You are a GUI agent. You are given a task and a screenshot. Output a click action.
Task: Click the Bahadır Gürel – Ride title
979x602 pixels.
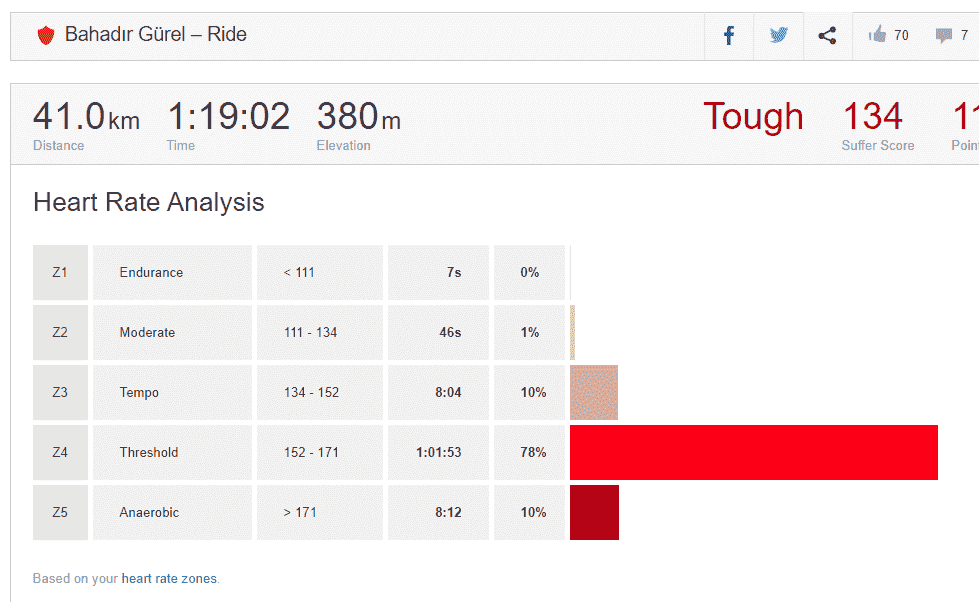click(155, 34)
